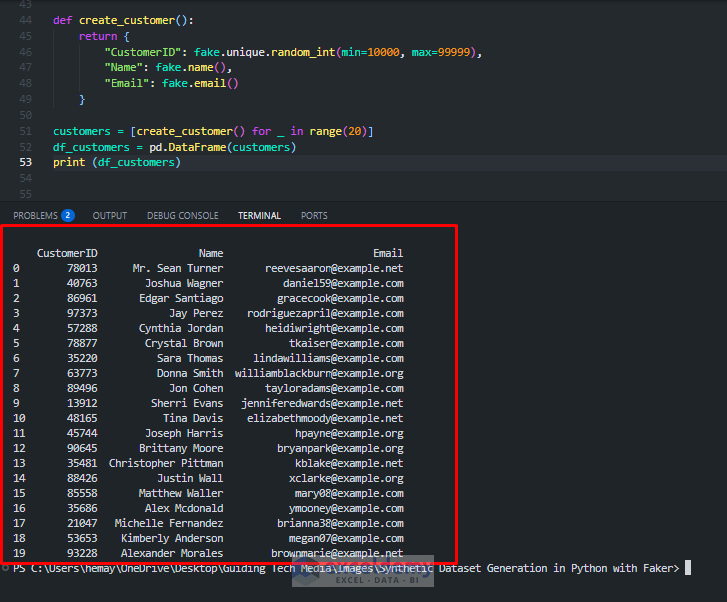Select the TERMINAL tab
Image resolution: width=727 pixels, height=602 pixels.
(x=259, y=216)
